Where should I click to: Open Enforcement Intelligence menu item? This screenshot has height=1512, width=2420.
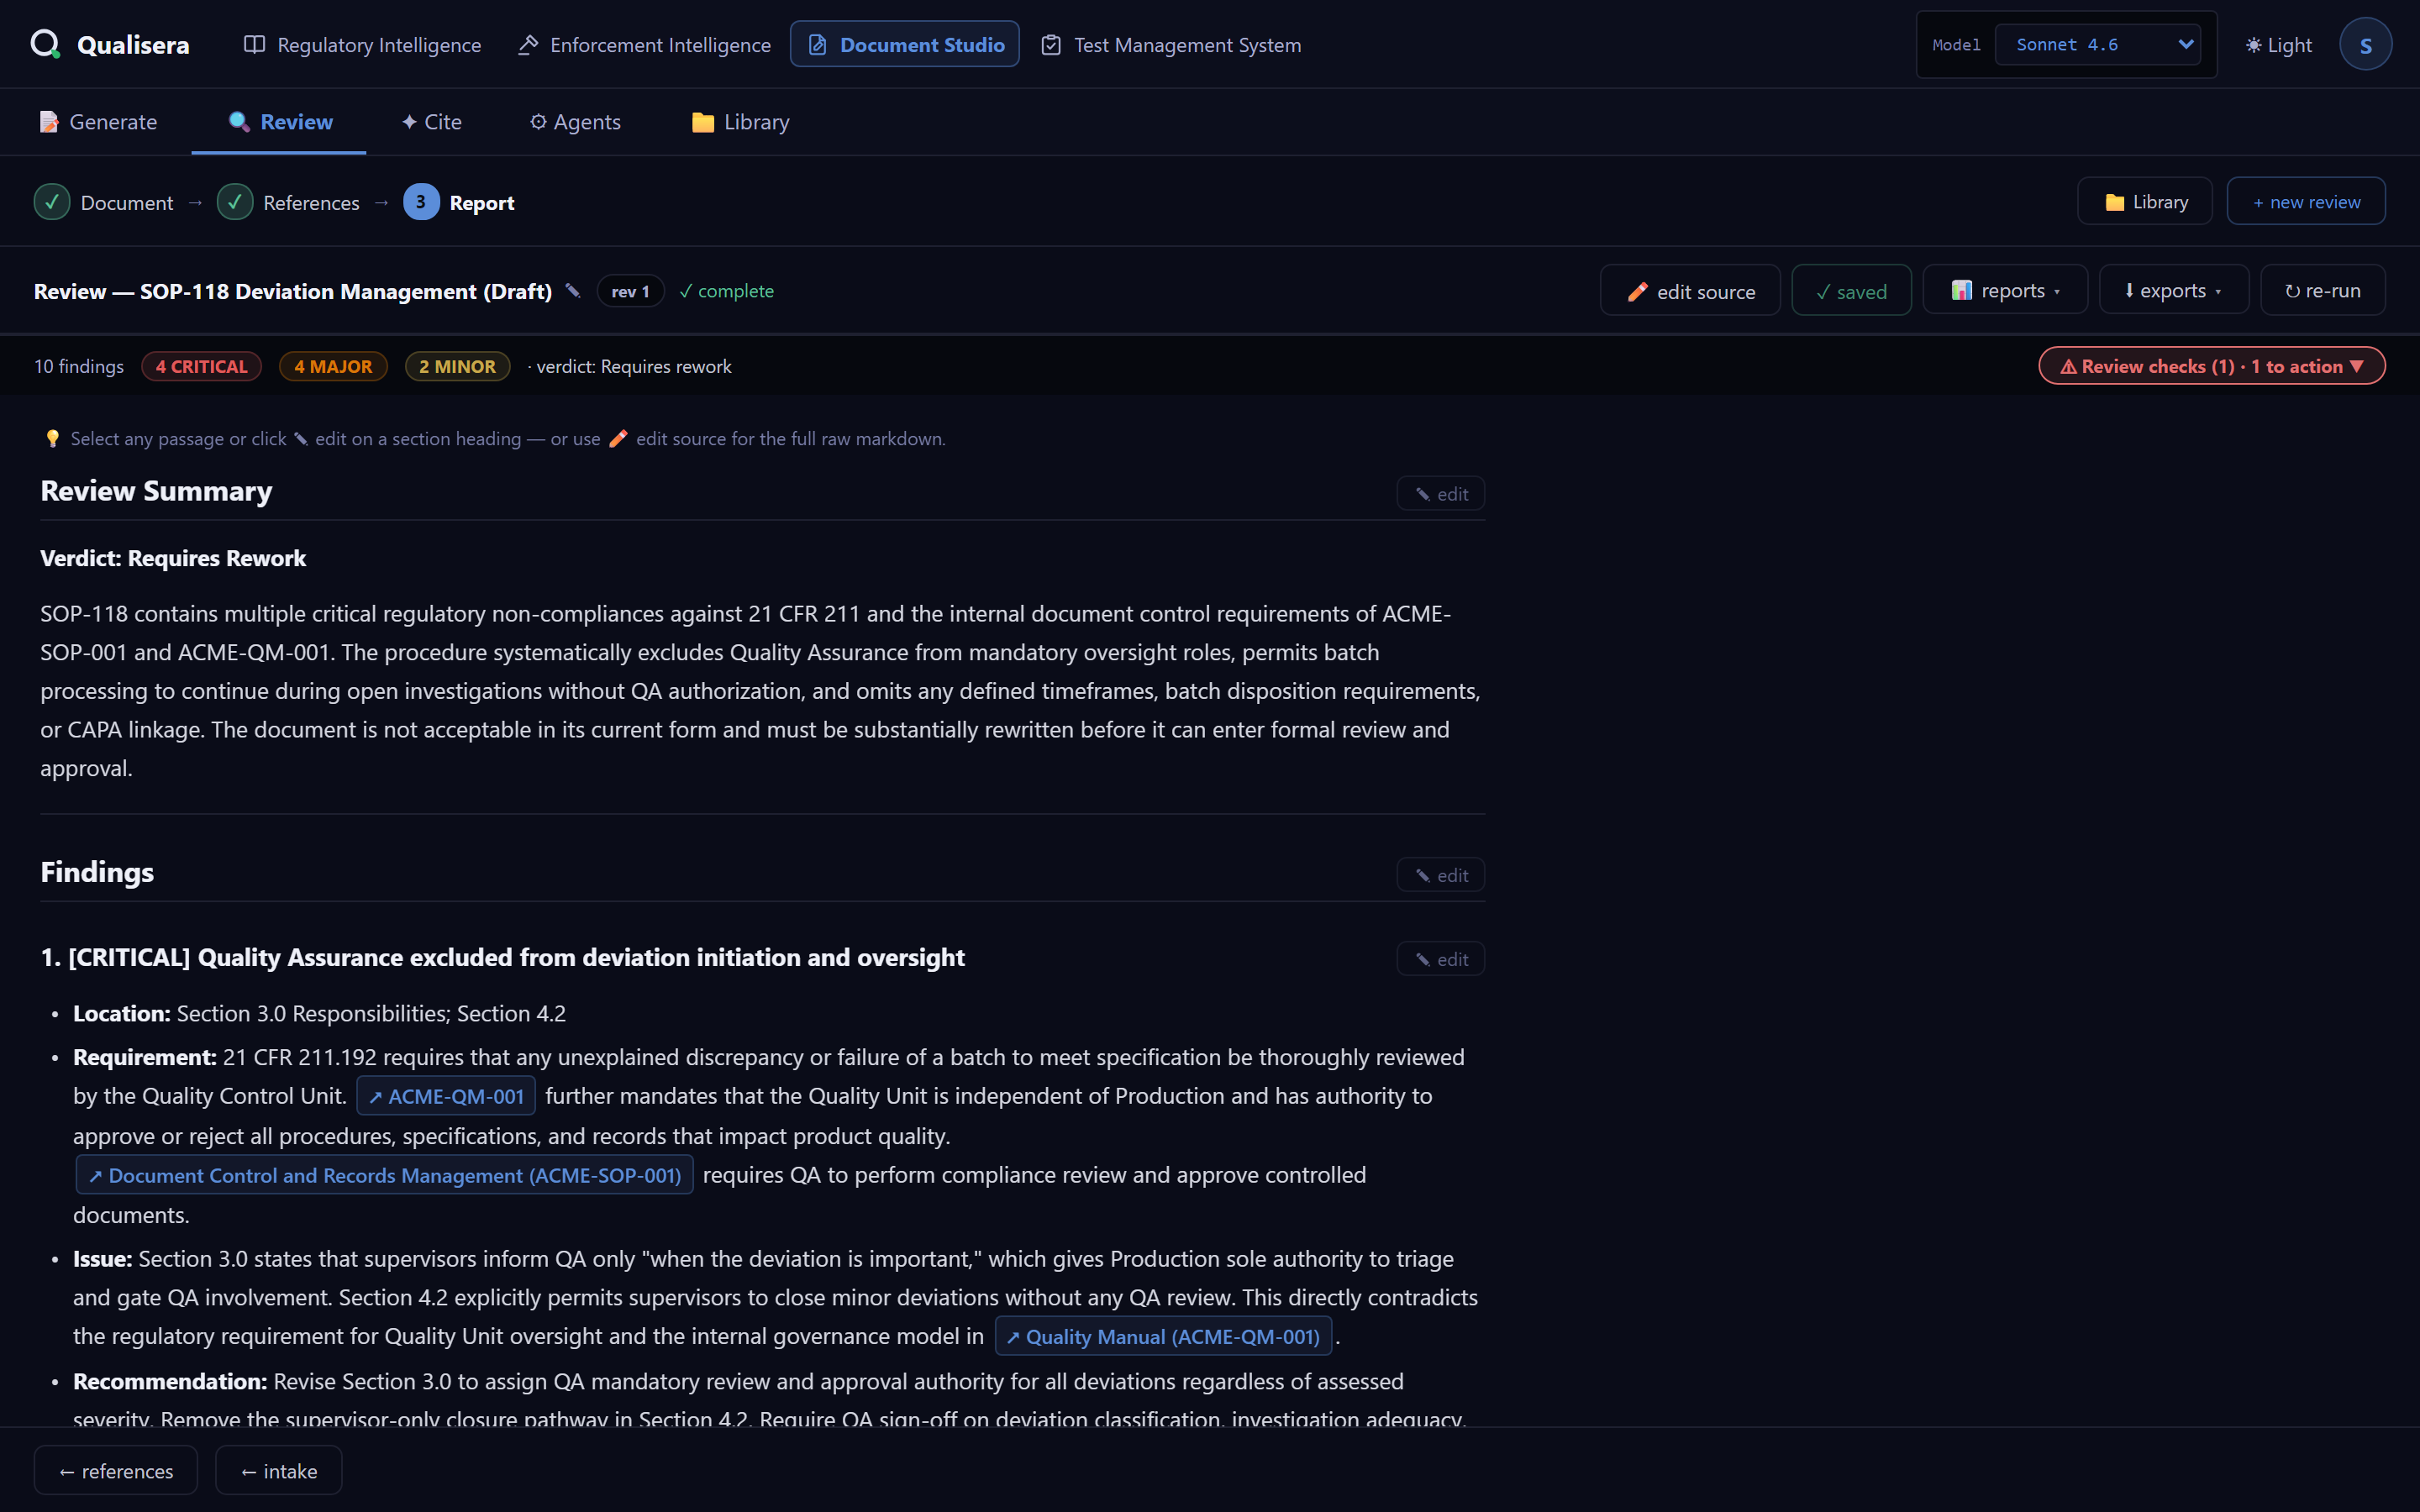click(x=644, y=45)
